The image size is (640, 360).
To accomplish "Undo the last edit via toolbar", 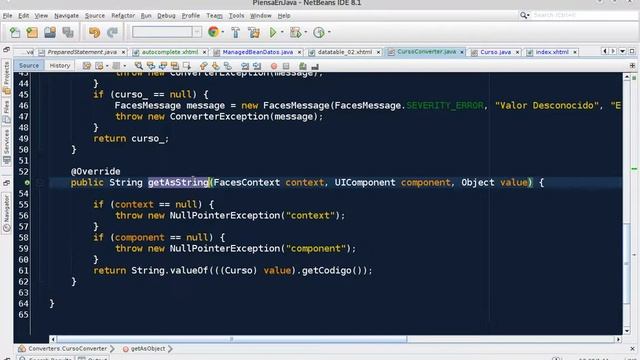I will pyautogui.click(x=94, y=32).
